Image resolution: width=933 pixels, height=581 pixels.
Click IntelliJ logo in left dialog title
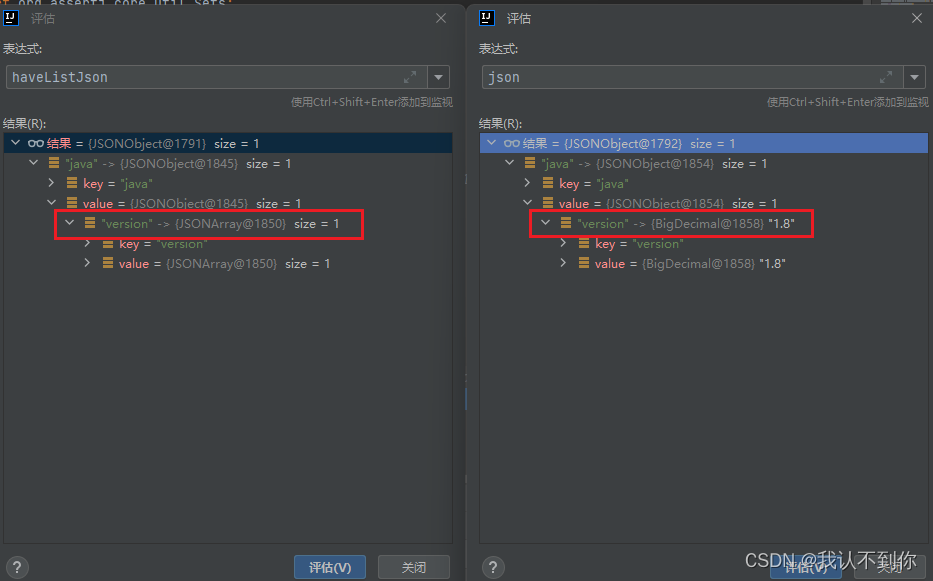(11, 18)
